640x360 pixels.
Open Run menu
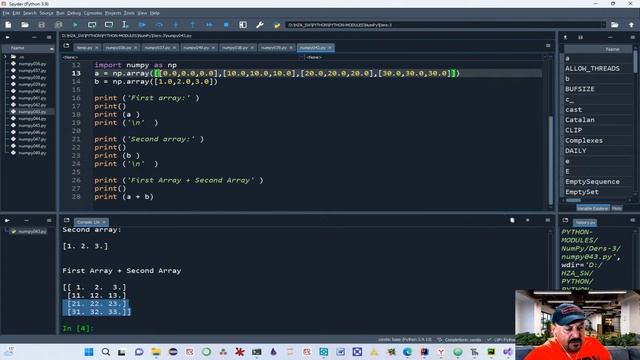point(60,13)
